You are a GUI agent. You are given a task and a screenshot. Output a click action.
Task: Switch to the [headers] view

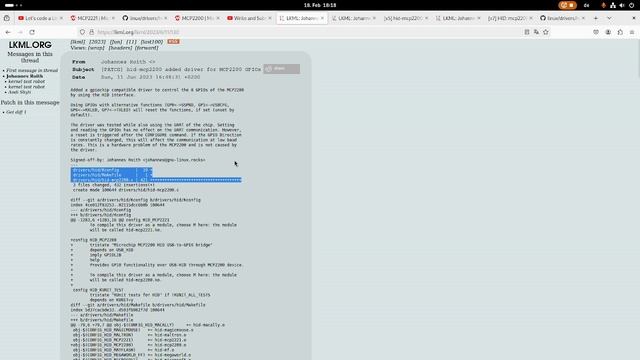[x=120, y=48]
